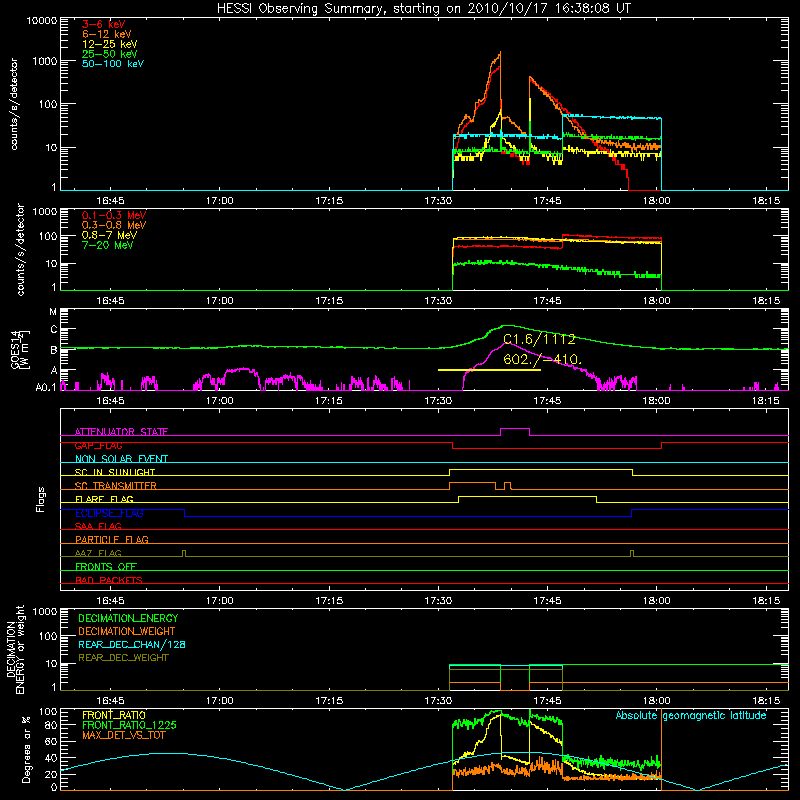Click the Degrees or % axis label

point(26,749)
